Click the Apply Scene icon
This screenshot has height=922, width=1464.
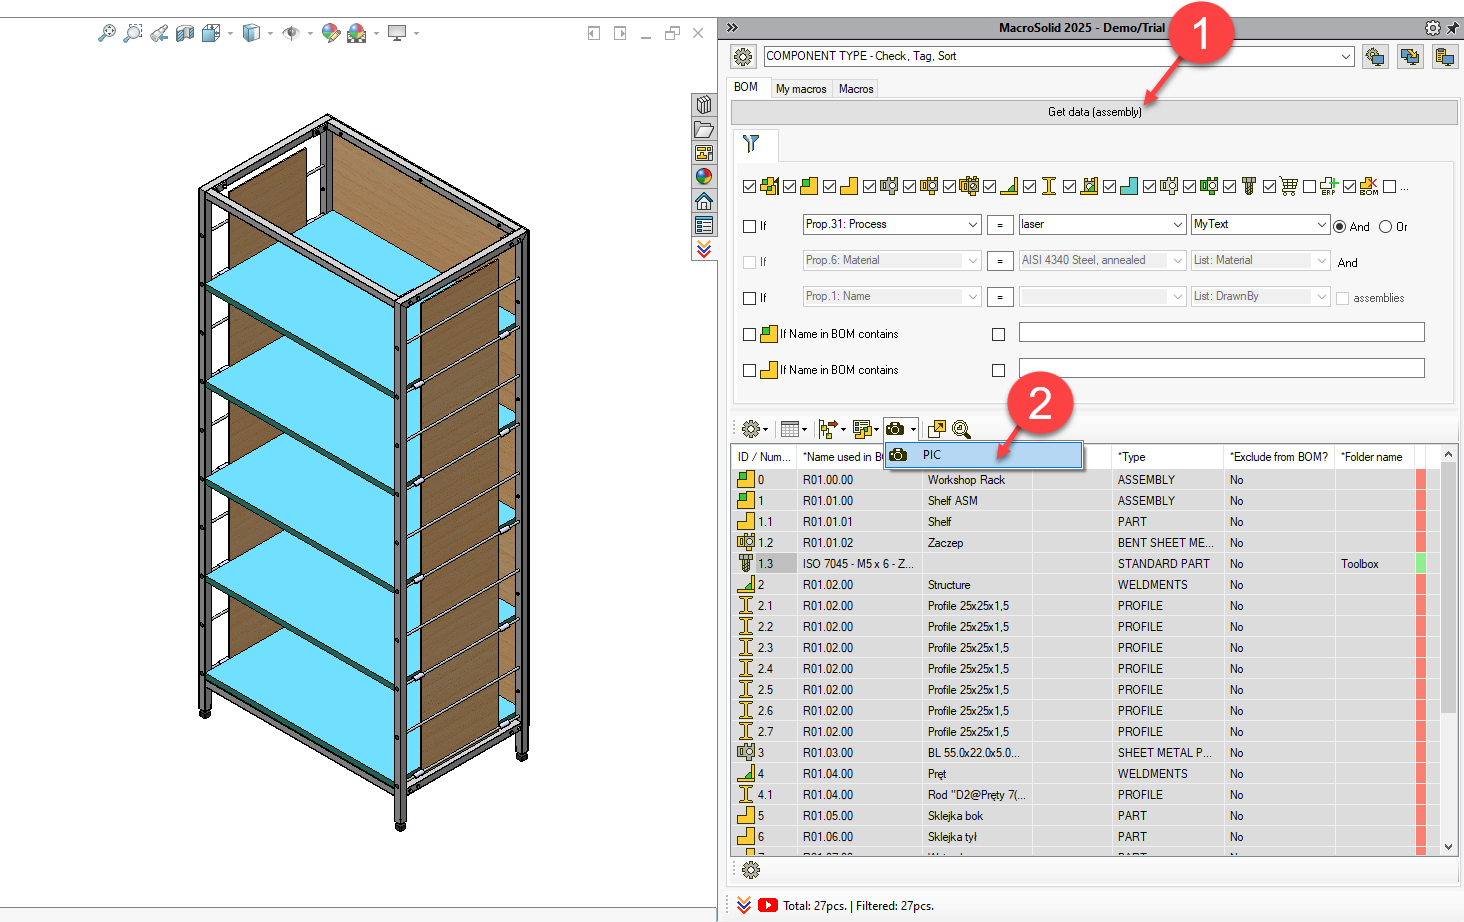(357, 33)
